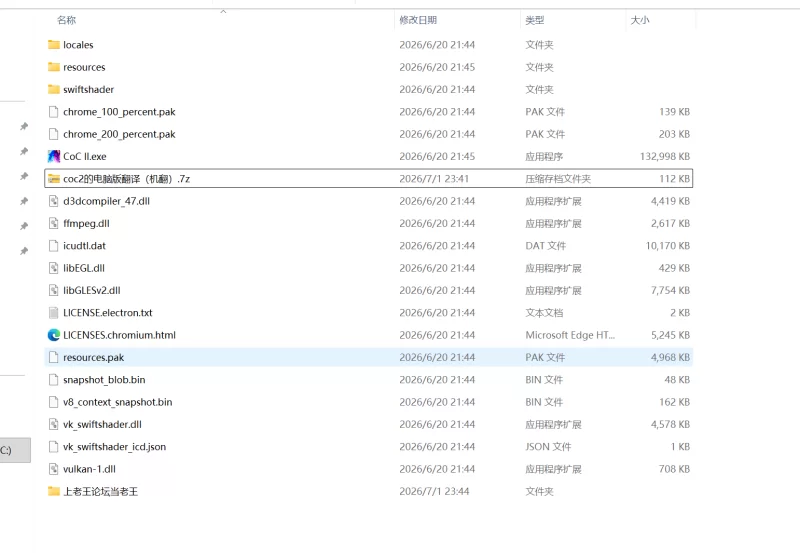The image size is (800, 553).
Task: Click the LICENSE.electron.txt document icon
Action: [54, 313]
